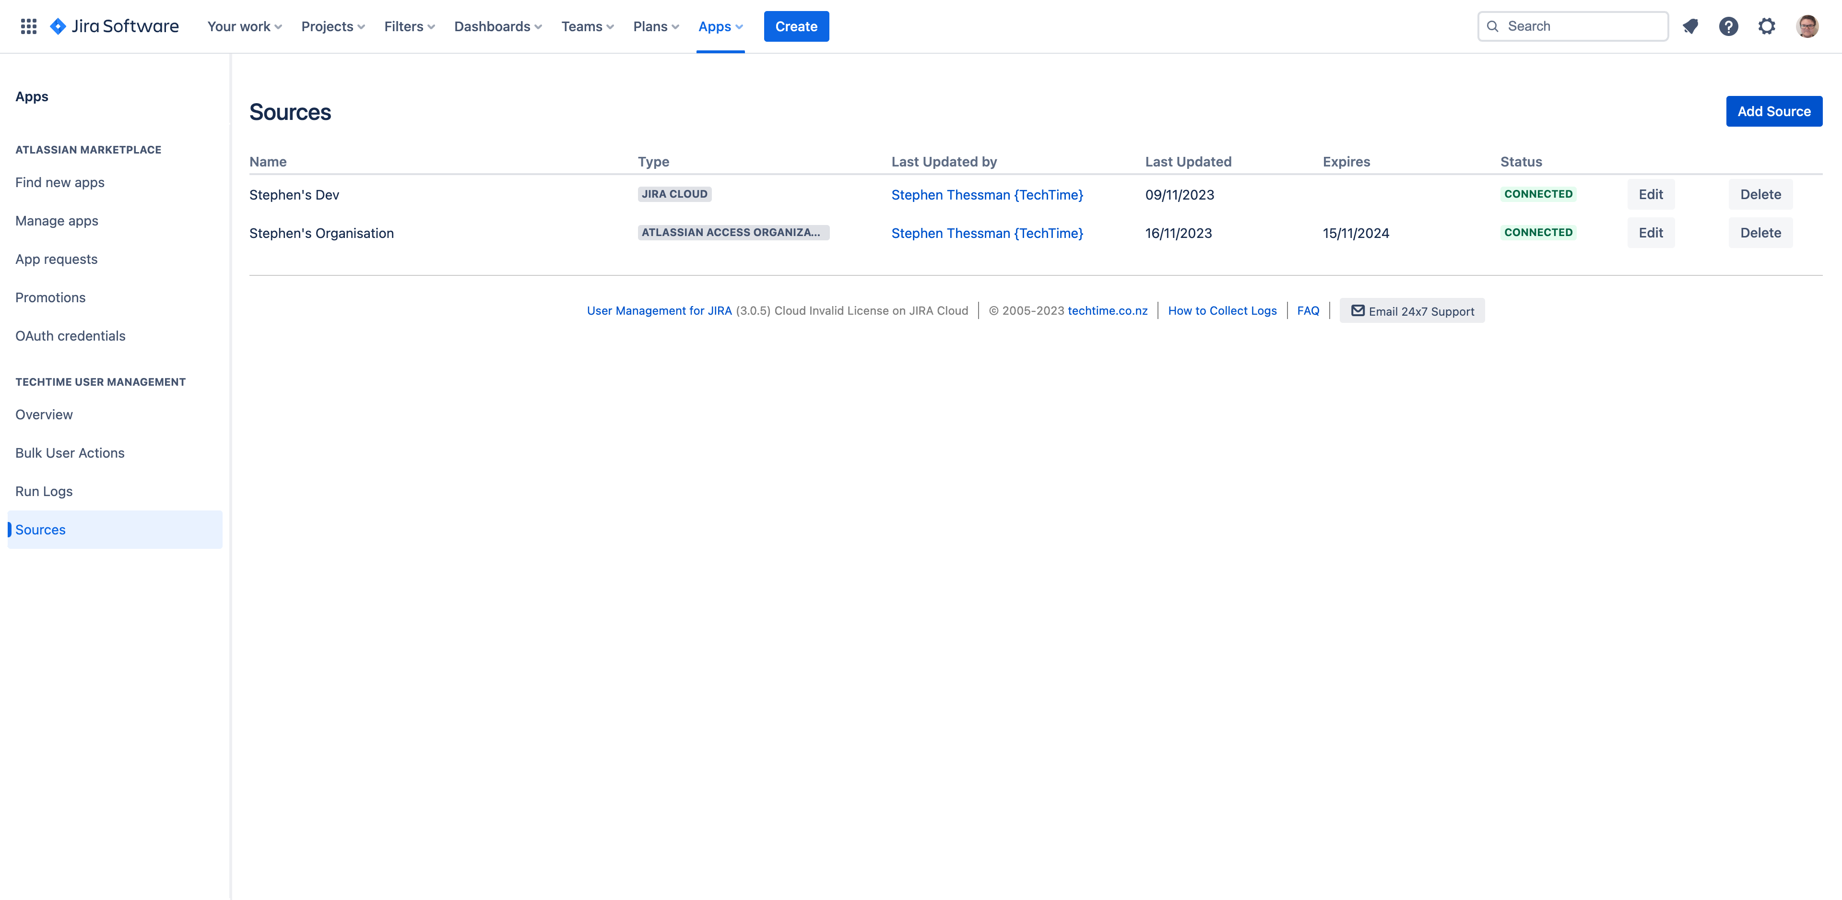The width and height of the screenshot is (1842, 900).
Task: Click Email 24x7 Support button
Action: pyautogui.click(x=1412, y=311)
